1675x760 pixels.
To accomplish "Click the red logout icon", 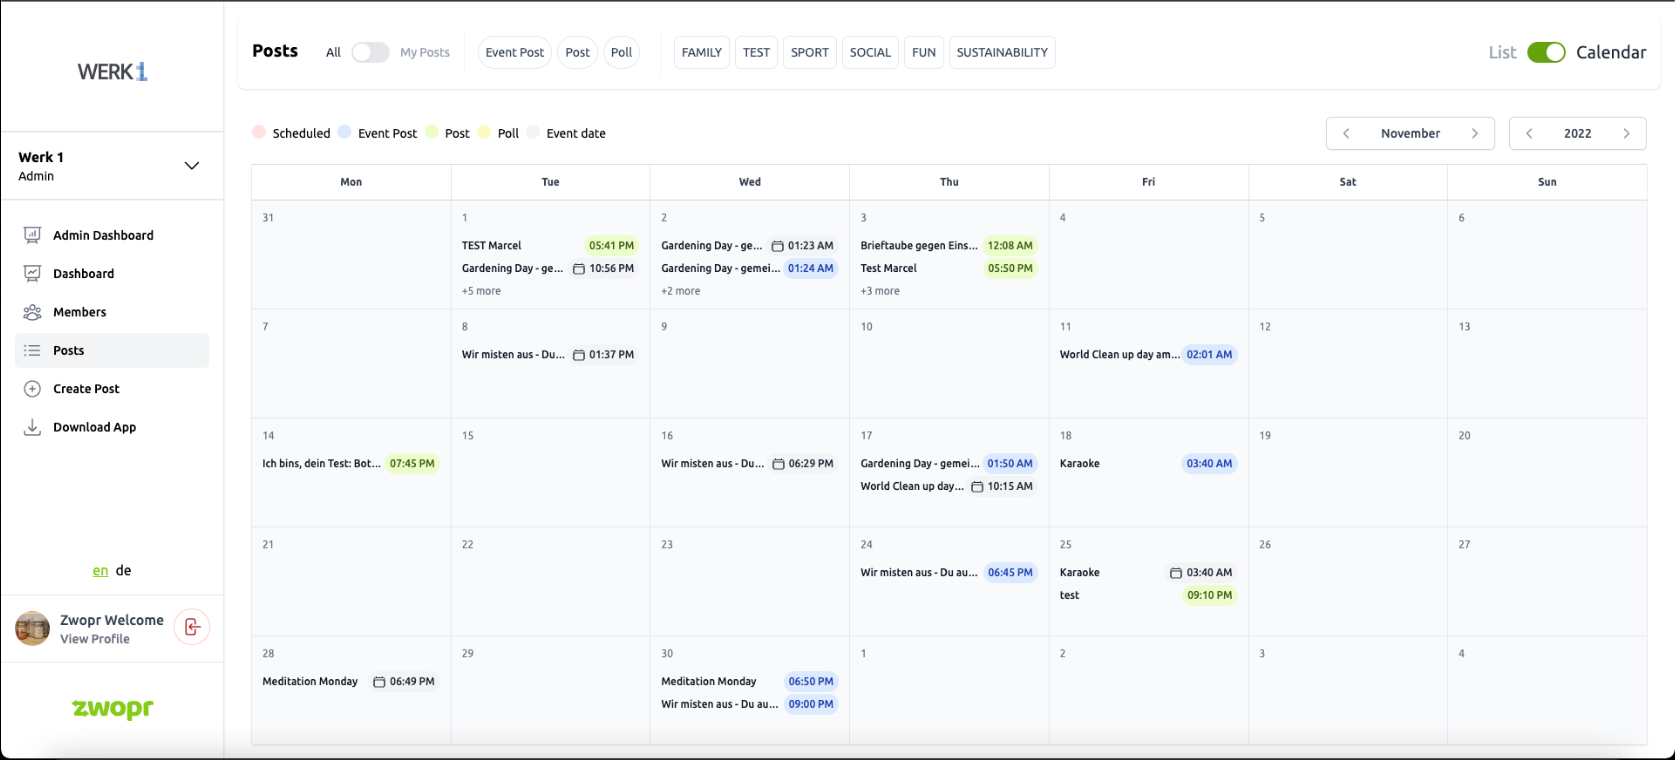I will (x=192, y=627).
